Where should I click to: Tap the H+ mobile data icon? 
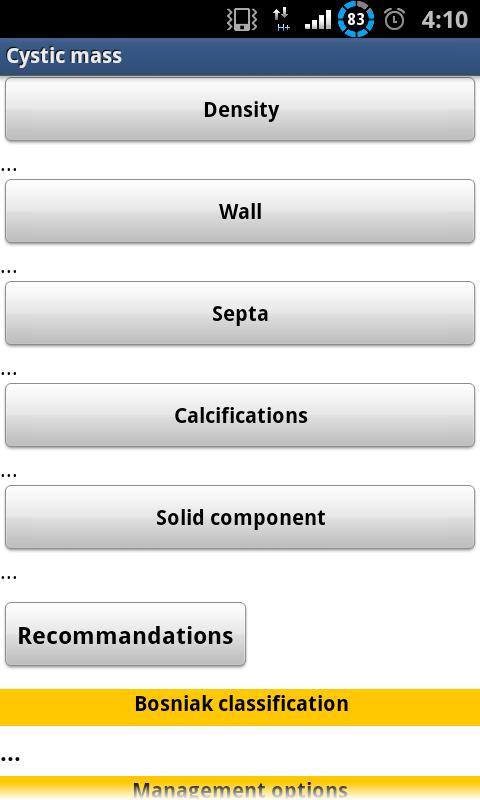282,20
